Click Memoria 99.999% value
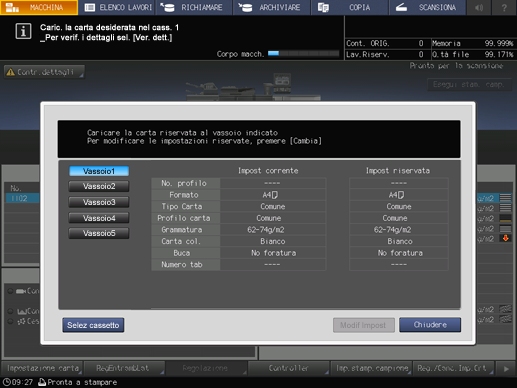517x388 pixels. click(x=499, y=43)
